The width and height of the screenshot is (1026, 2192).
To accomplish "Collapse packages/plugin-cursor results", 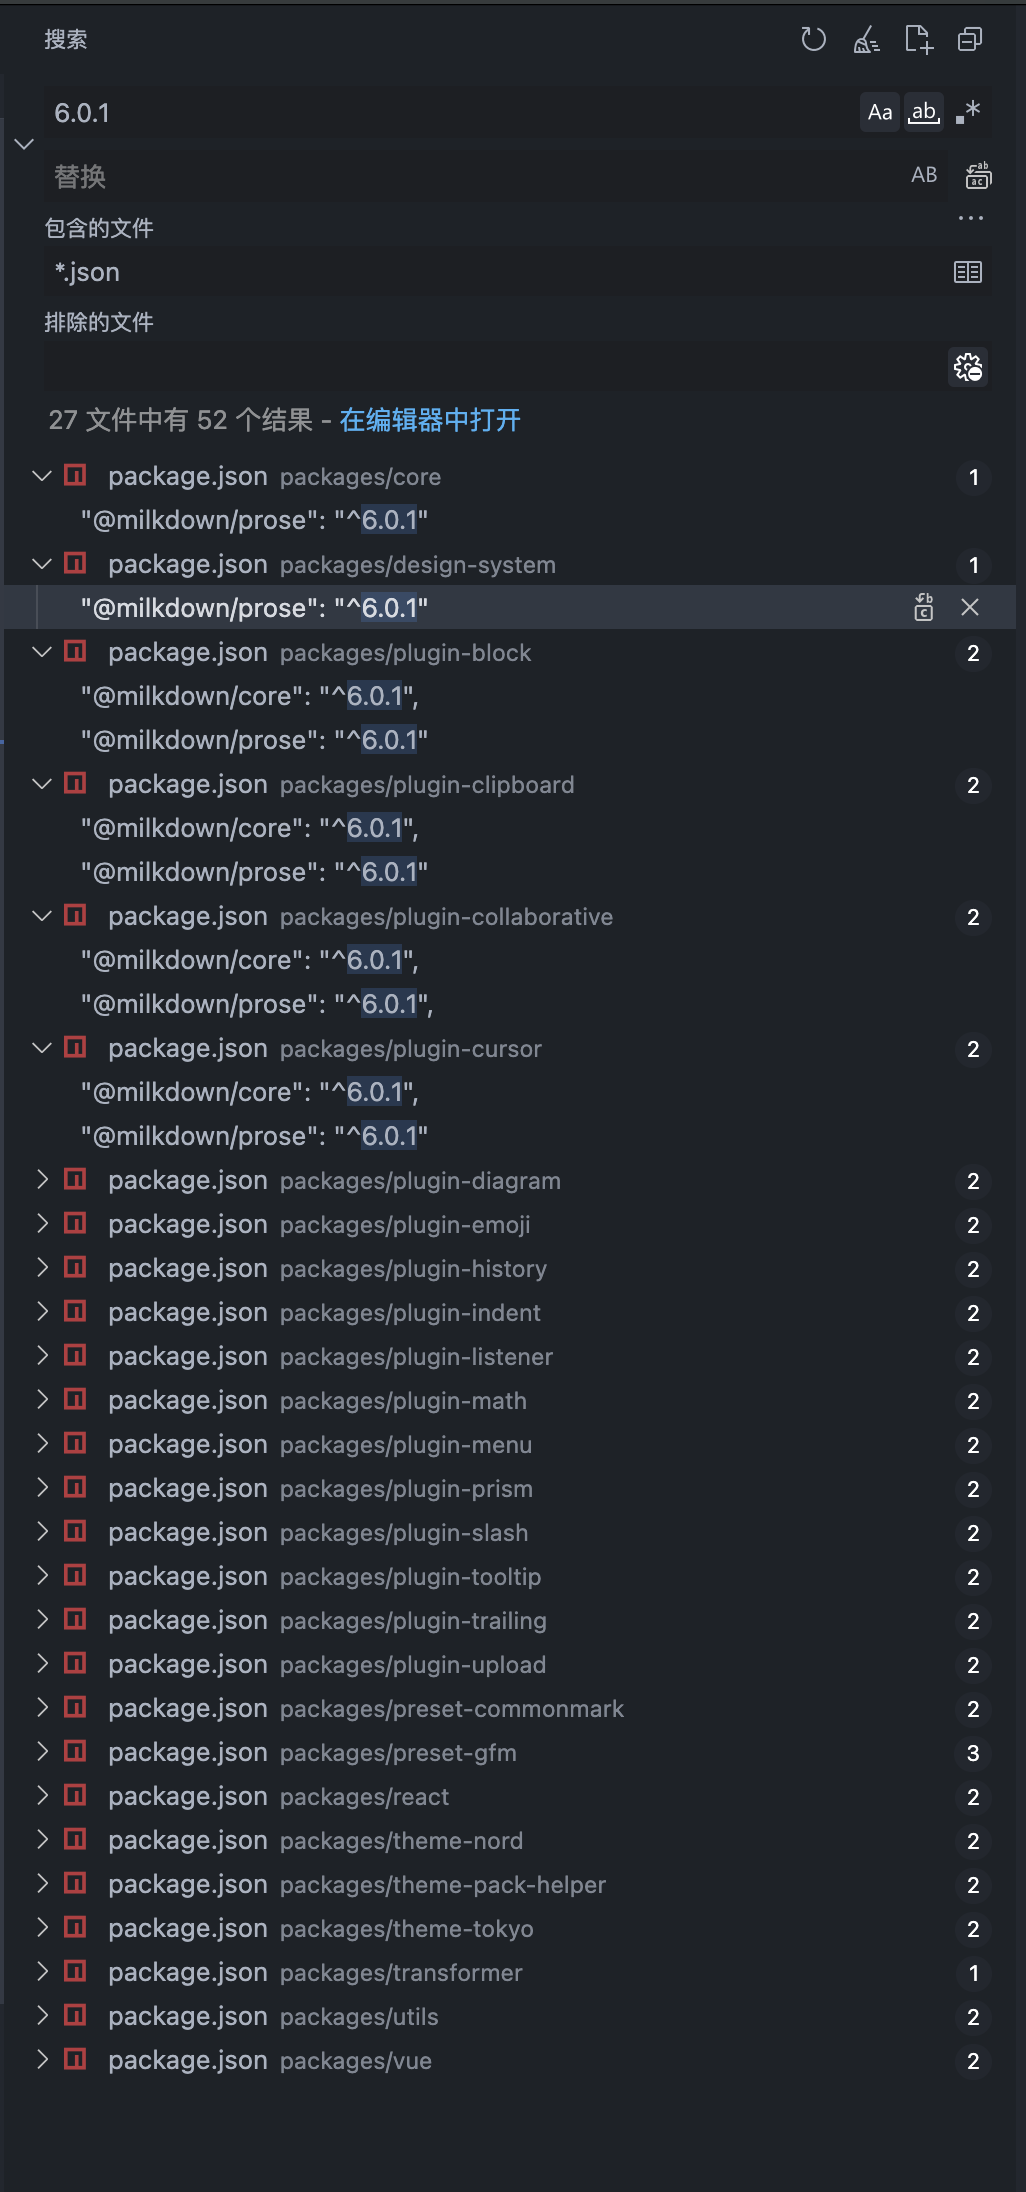I will tap(42, 1048).
